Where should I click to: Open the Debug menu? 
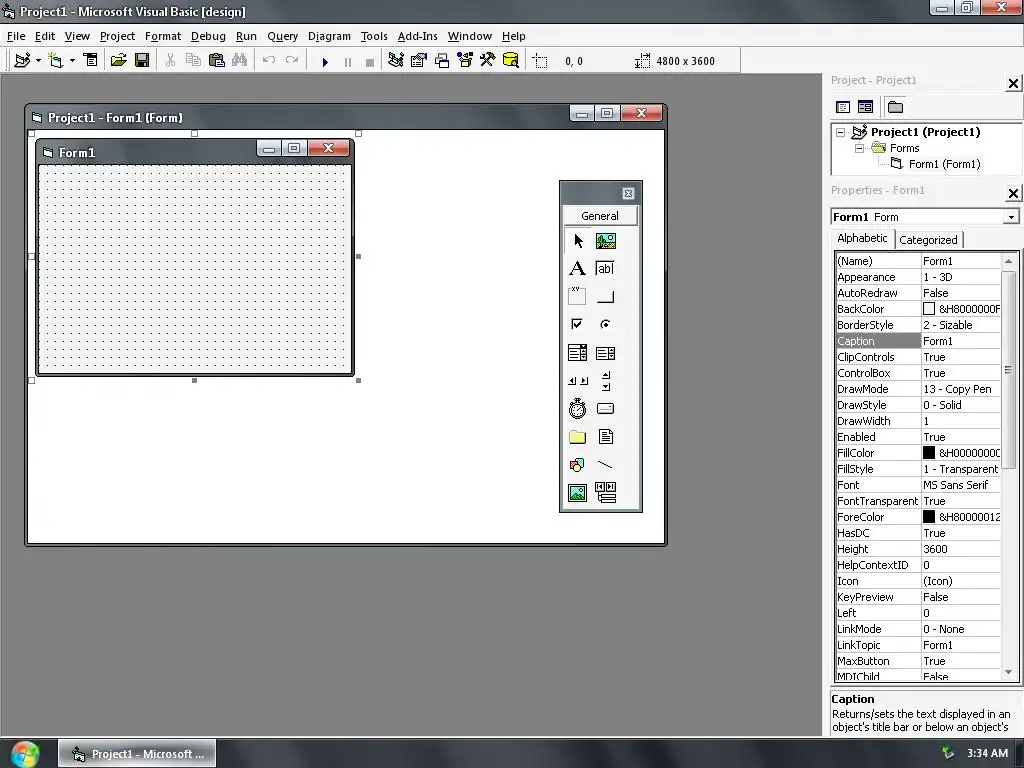pyautogui.click(x=208, y=36)
